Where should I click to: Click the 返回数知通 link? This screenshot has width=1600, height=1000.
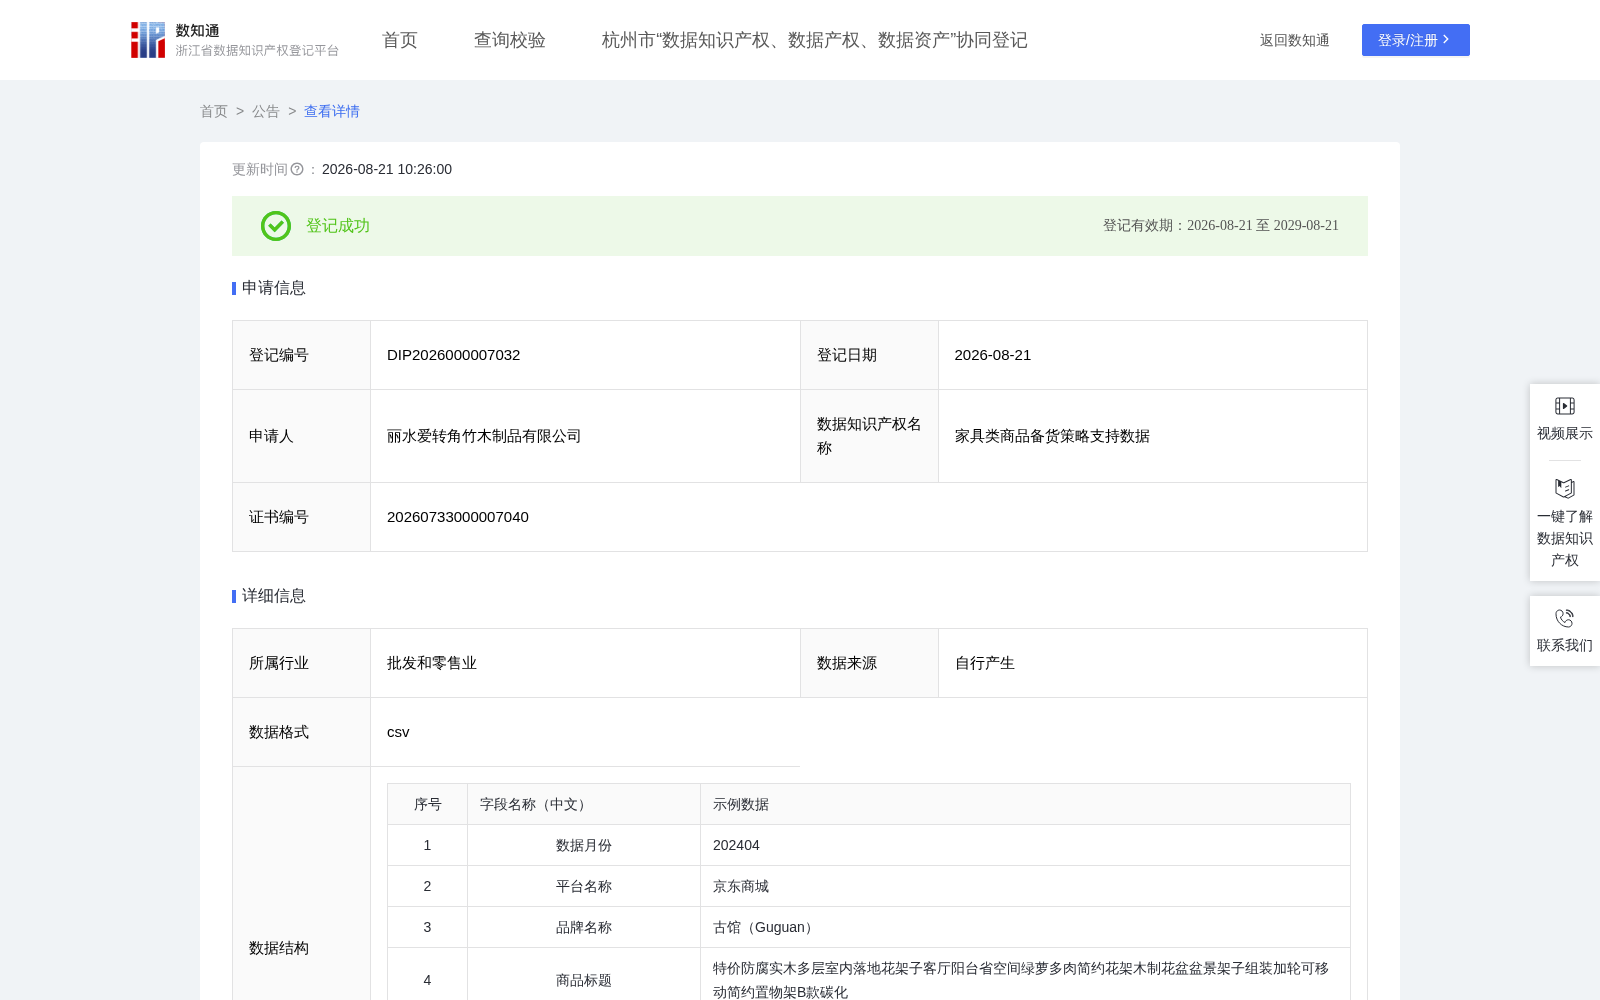click(1295, 40)
